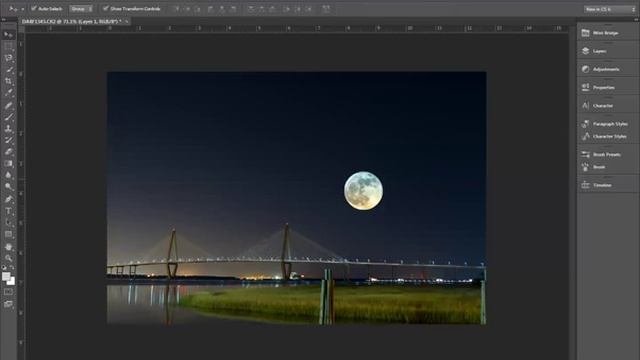Open the Group auto-select dropdown

[x=81, y=9]
